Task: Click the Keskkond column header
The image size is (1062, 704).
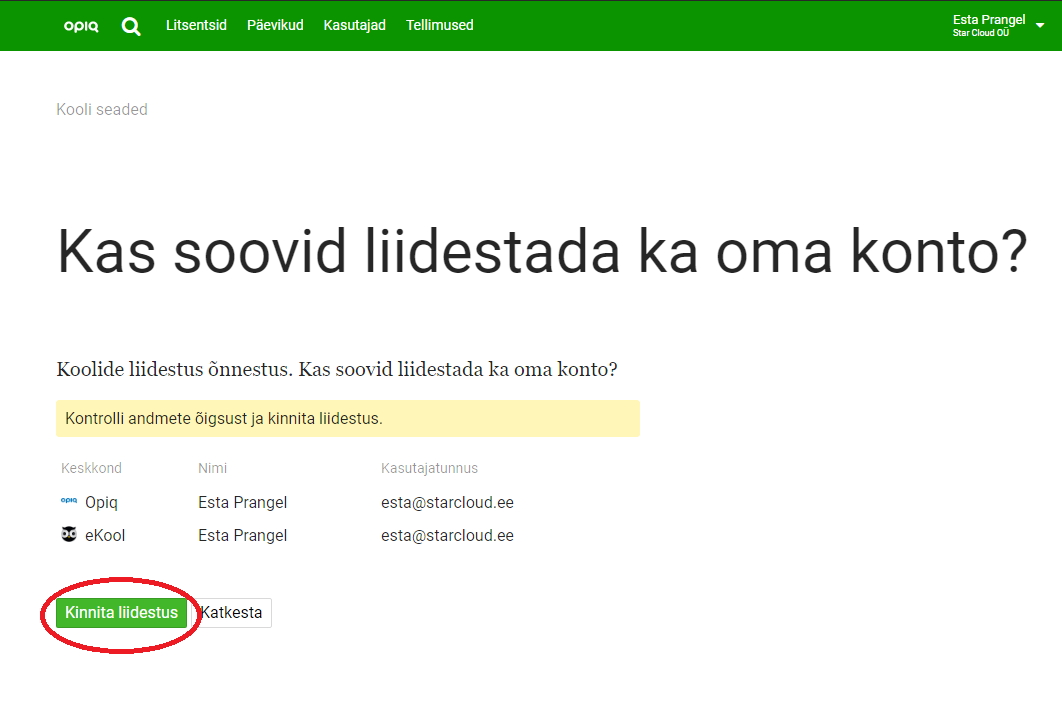Action: 91,468
